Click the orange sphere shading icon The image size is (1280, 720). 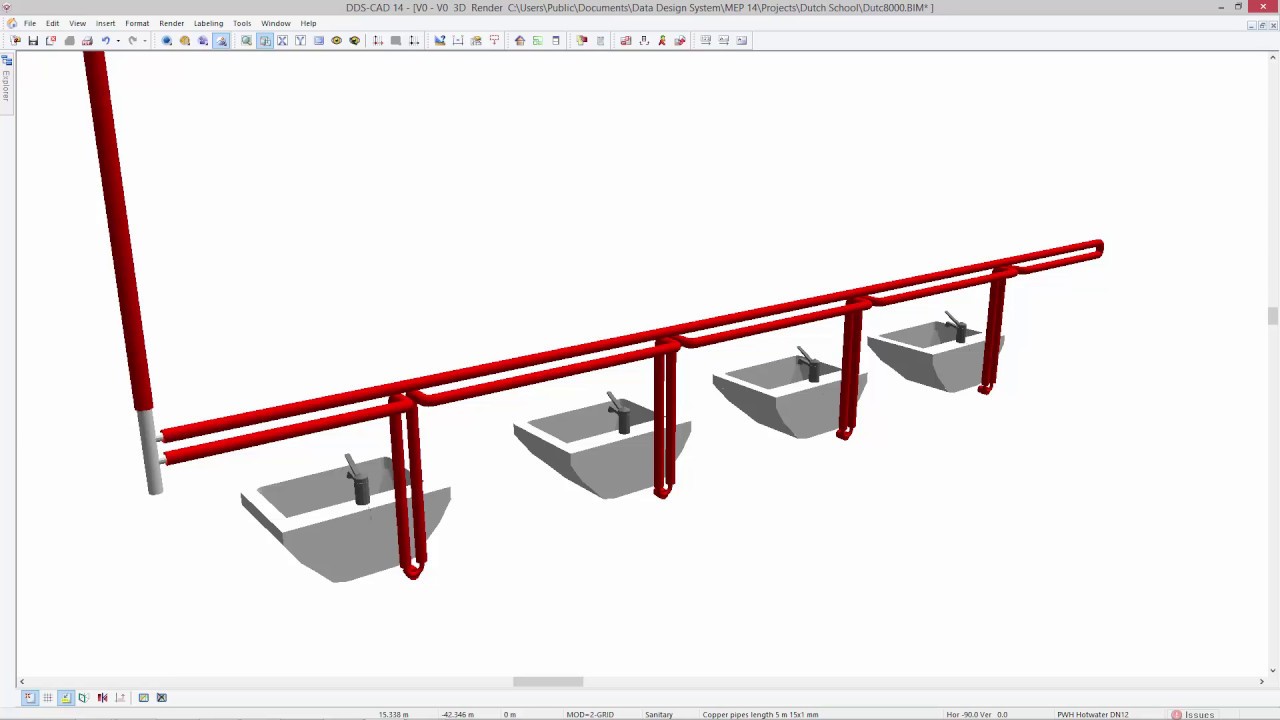[185, 40]
